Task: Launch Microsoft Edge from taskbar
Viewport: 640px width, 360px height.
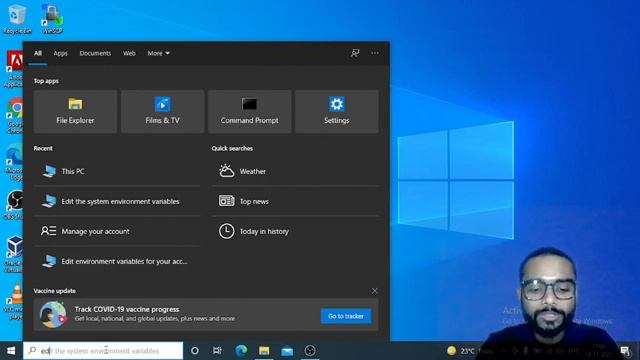Action: click(241, 351)
